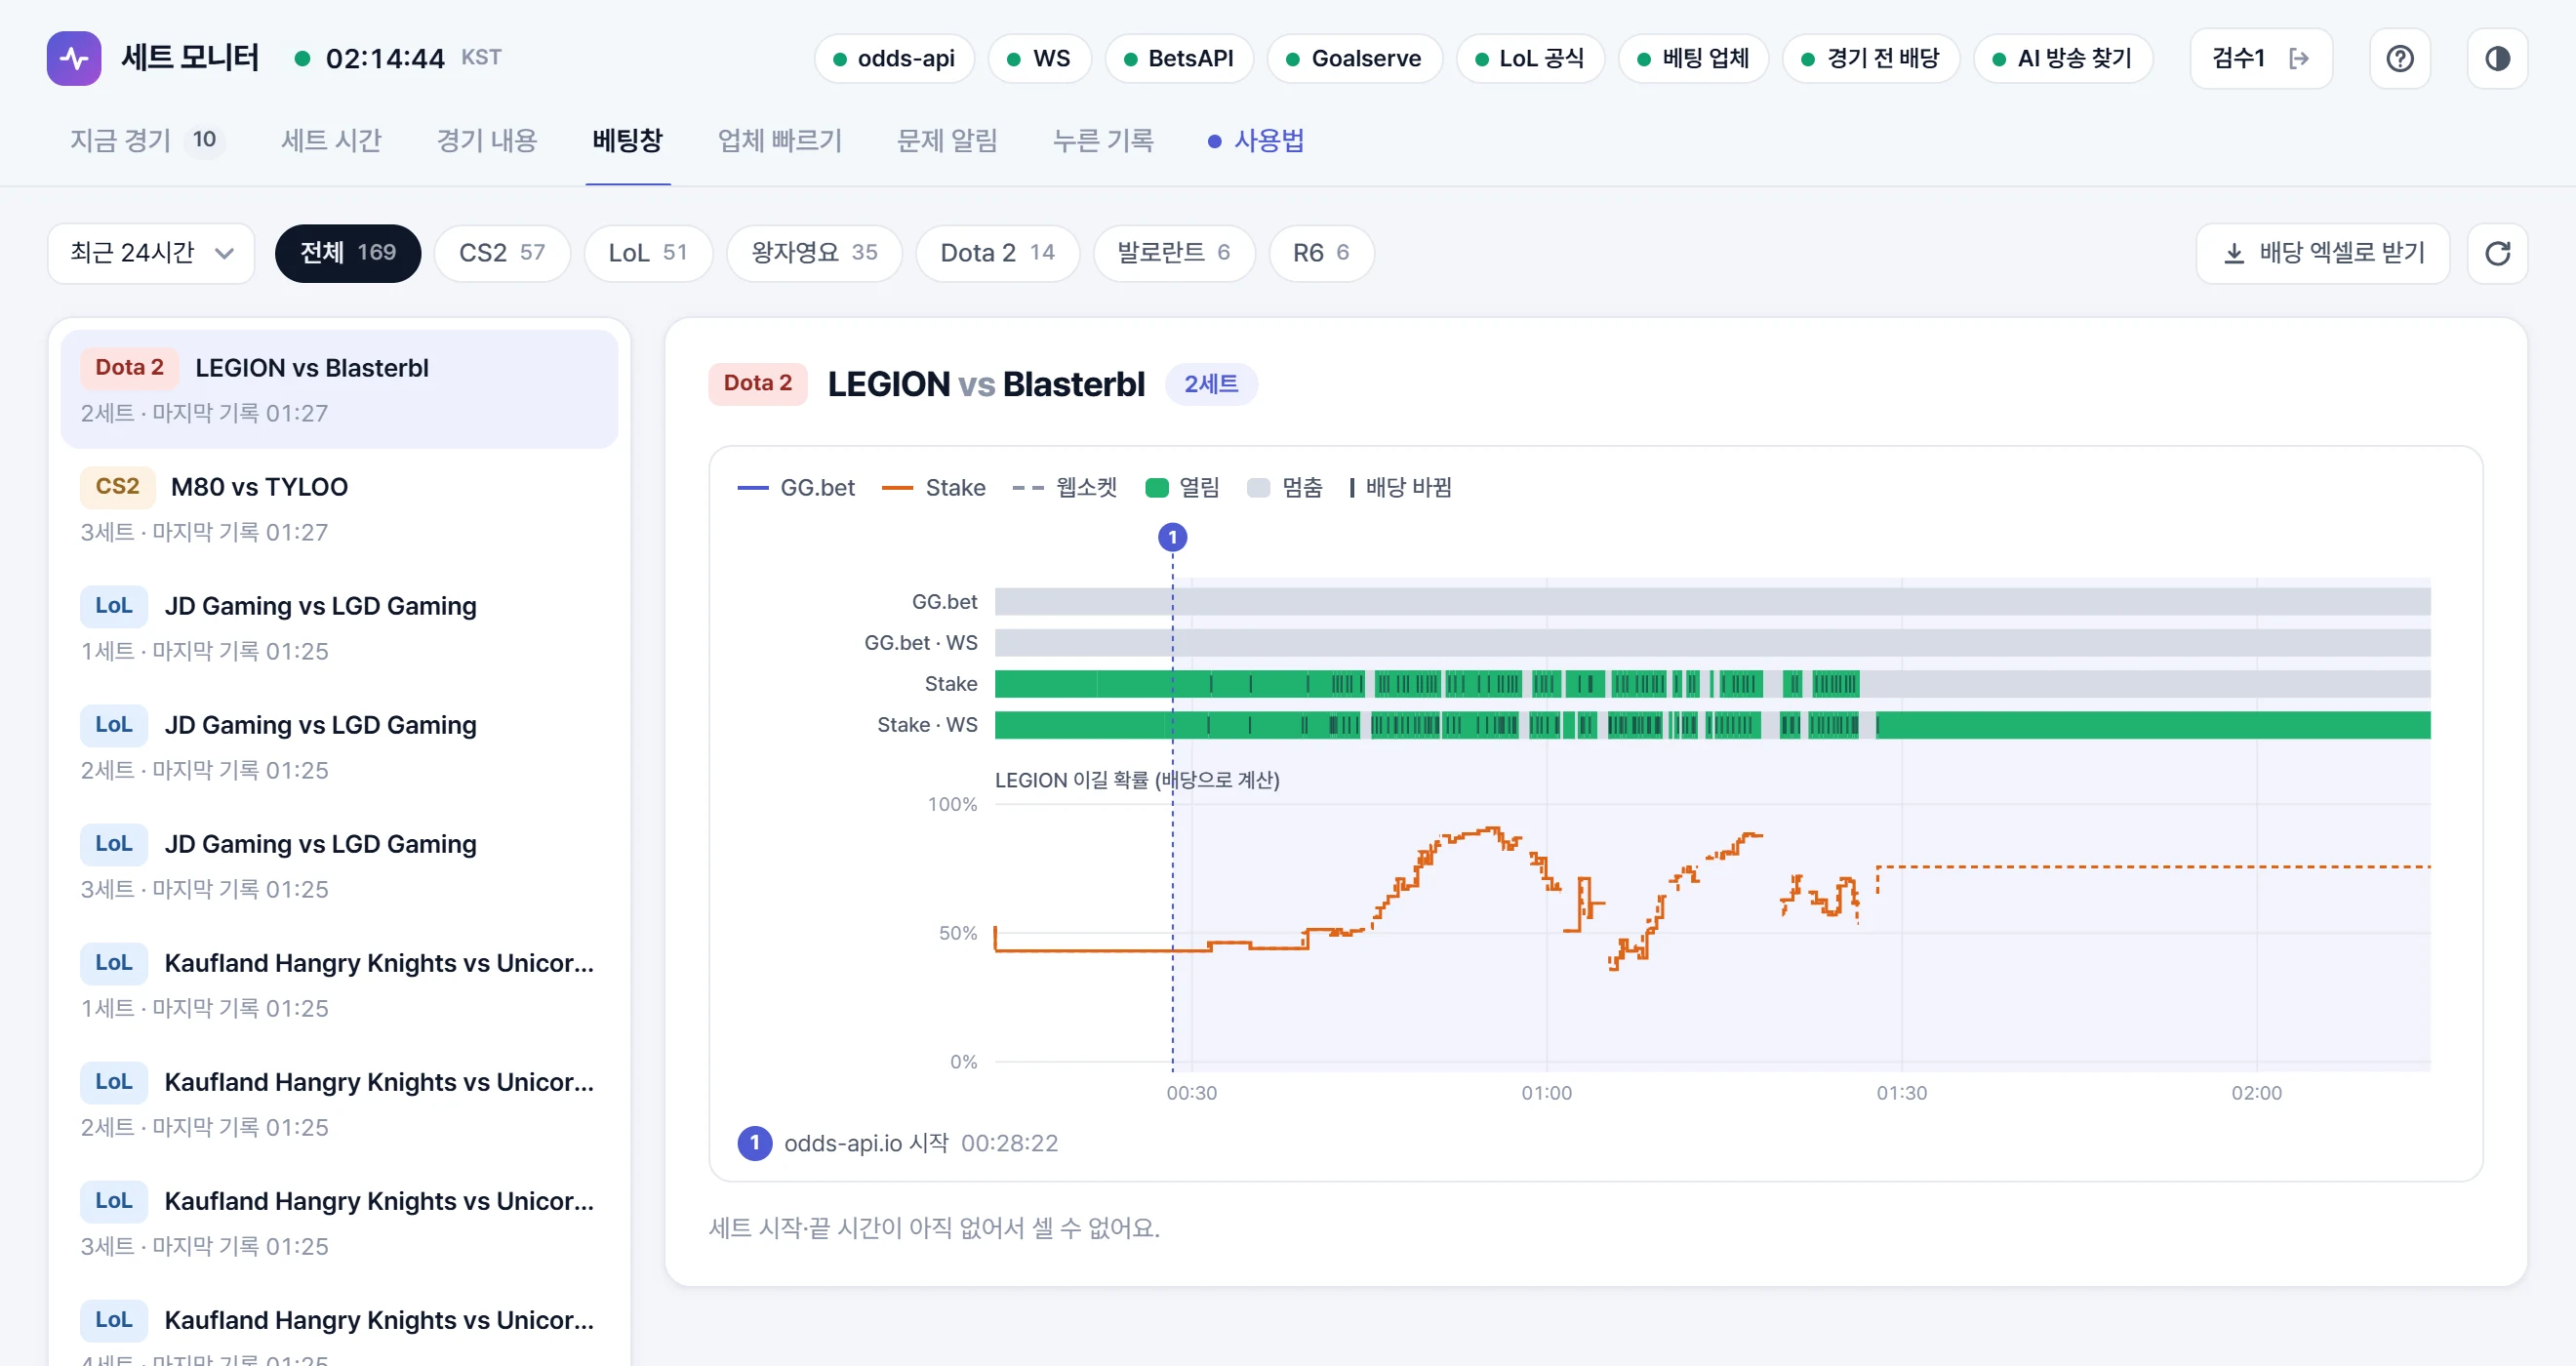The height and width of the screenshot is (1366, 2576).
Task: Click the odds-api.io 시작 footnote marker 1
Action: (754, 1143)
